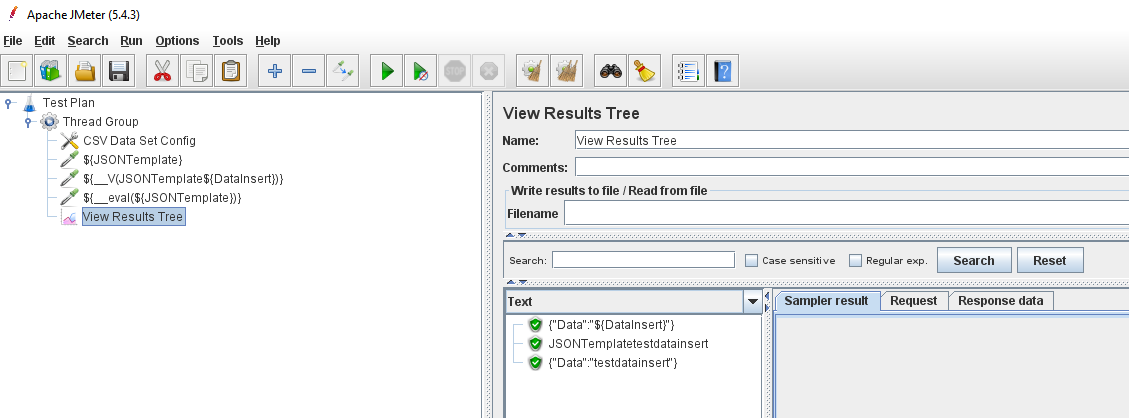Switch to the Response data tab

(1000, 301)
